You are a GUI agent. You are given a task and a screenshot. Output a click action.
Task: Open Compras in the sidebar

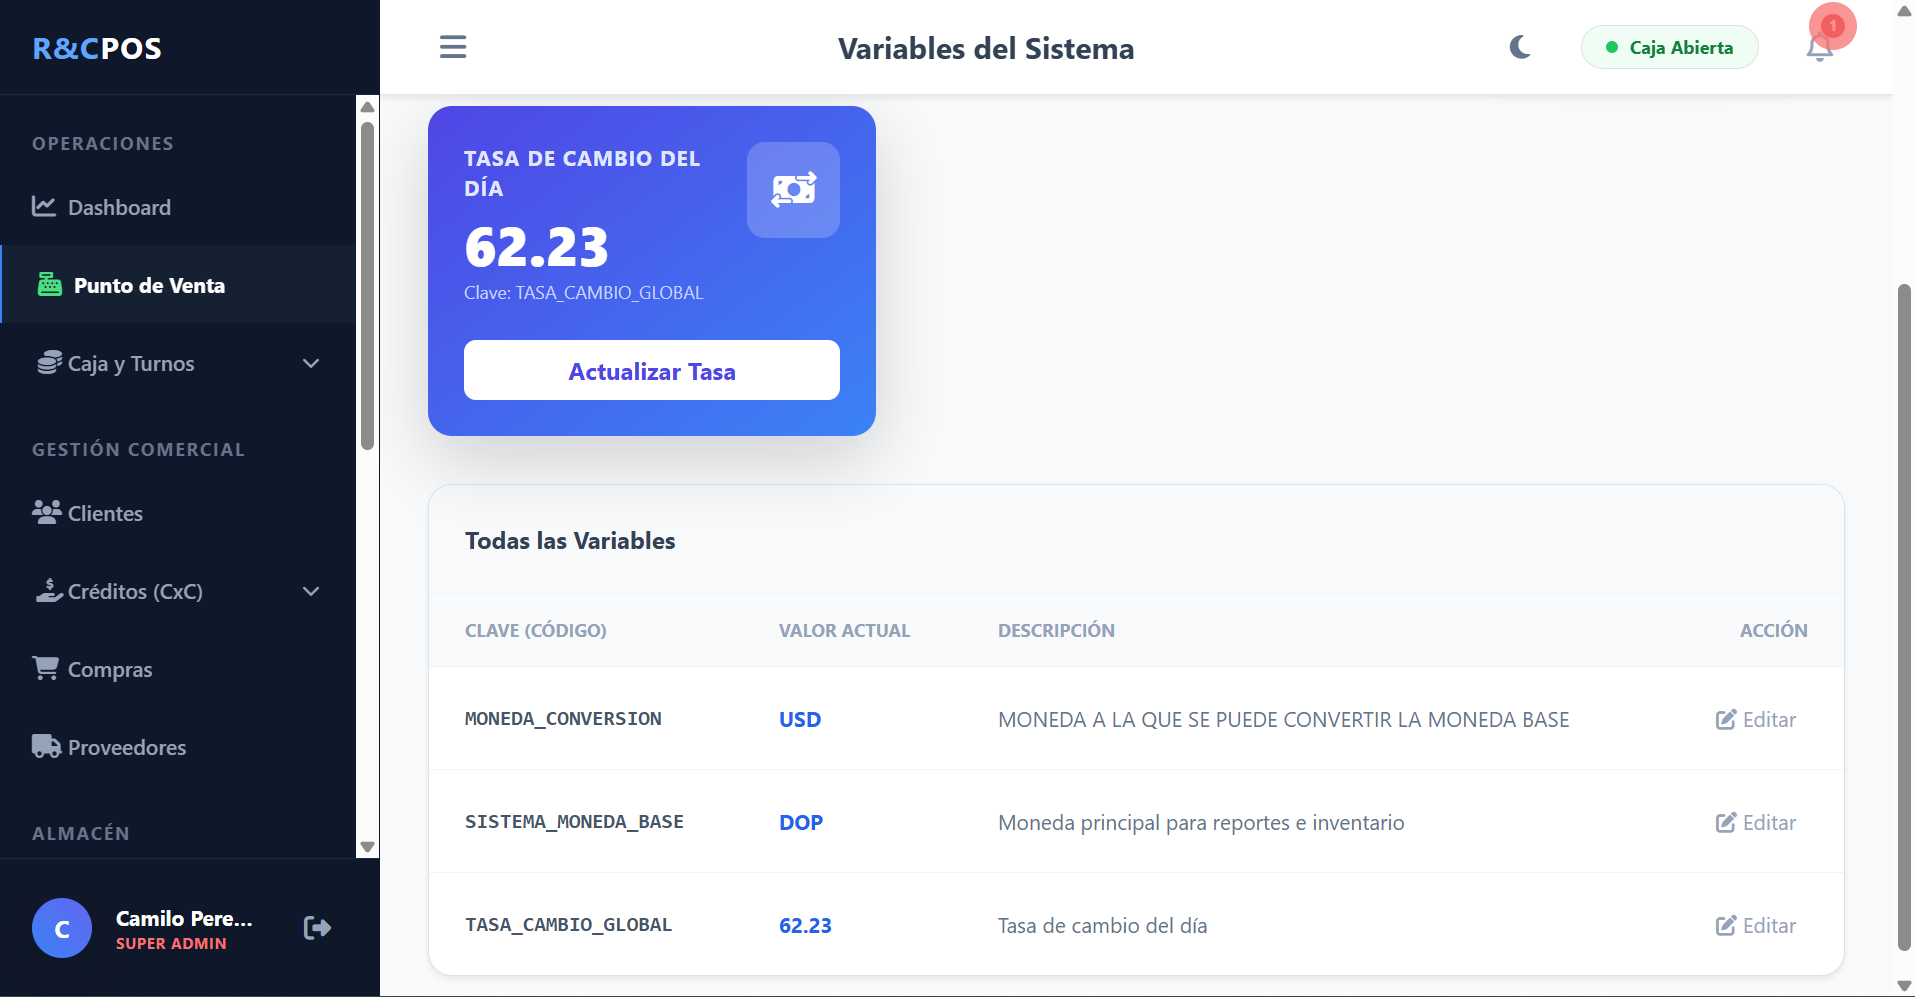(x=178, y=669)
